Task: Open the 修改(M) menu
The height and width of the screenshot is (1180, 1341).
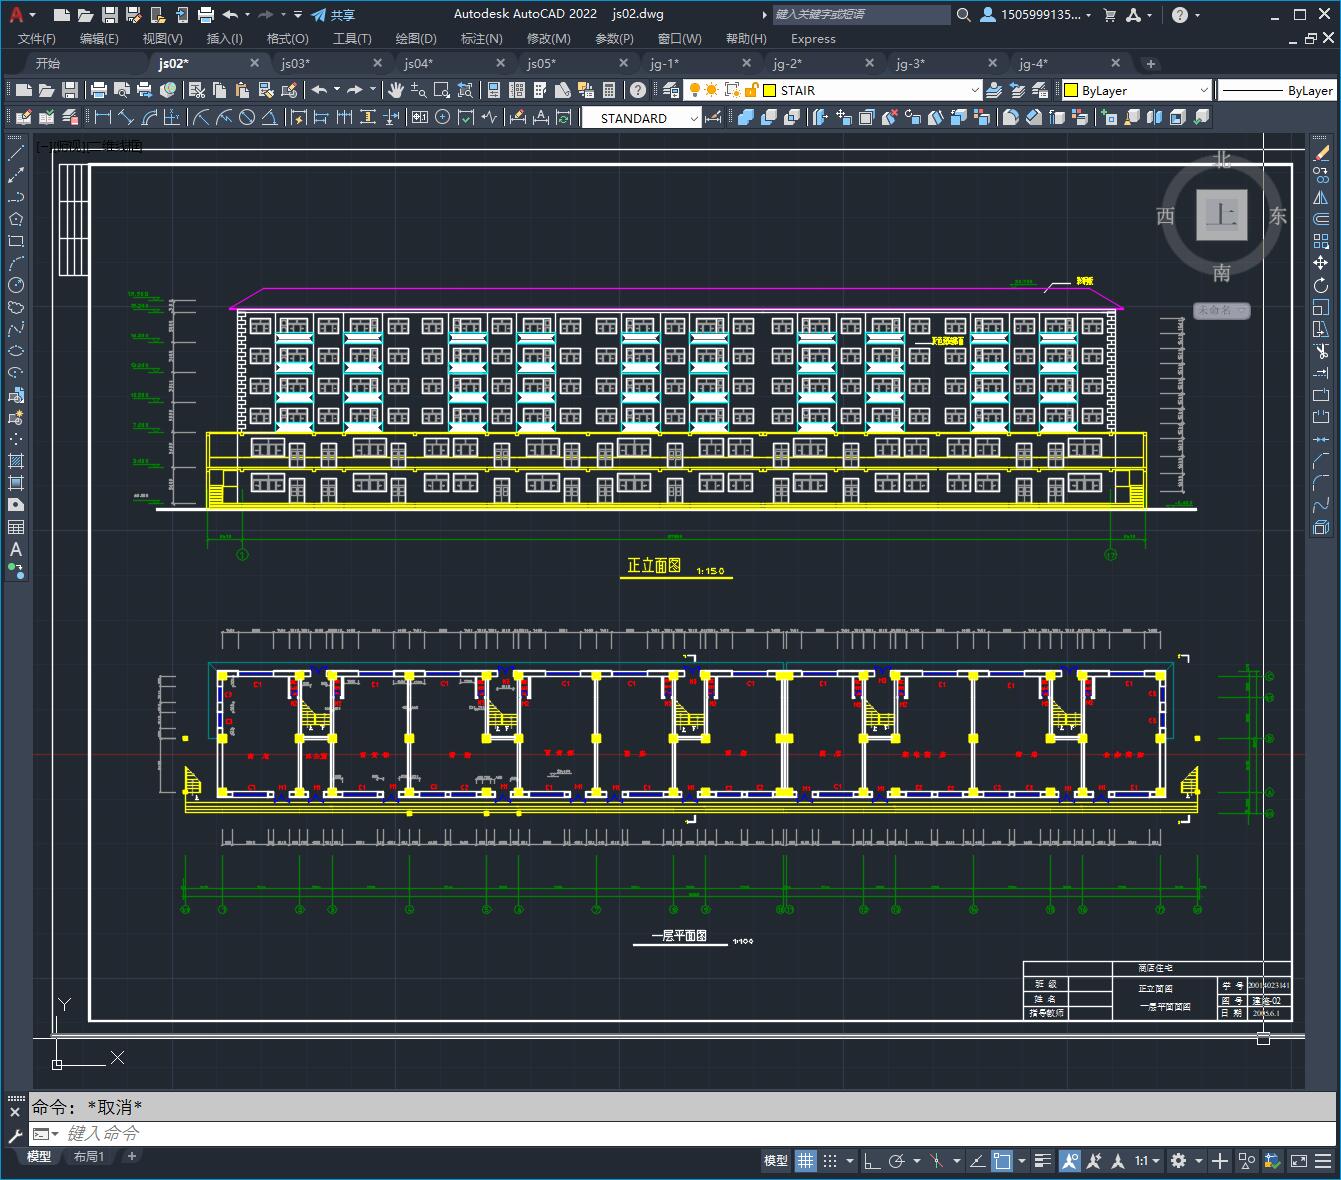Action: pos(548,39)
